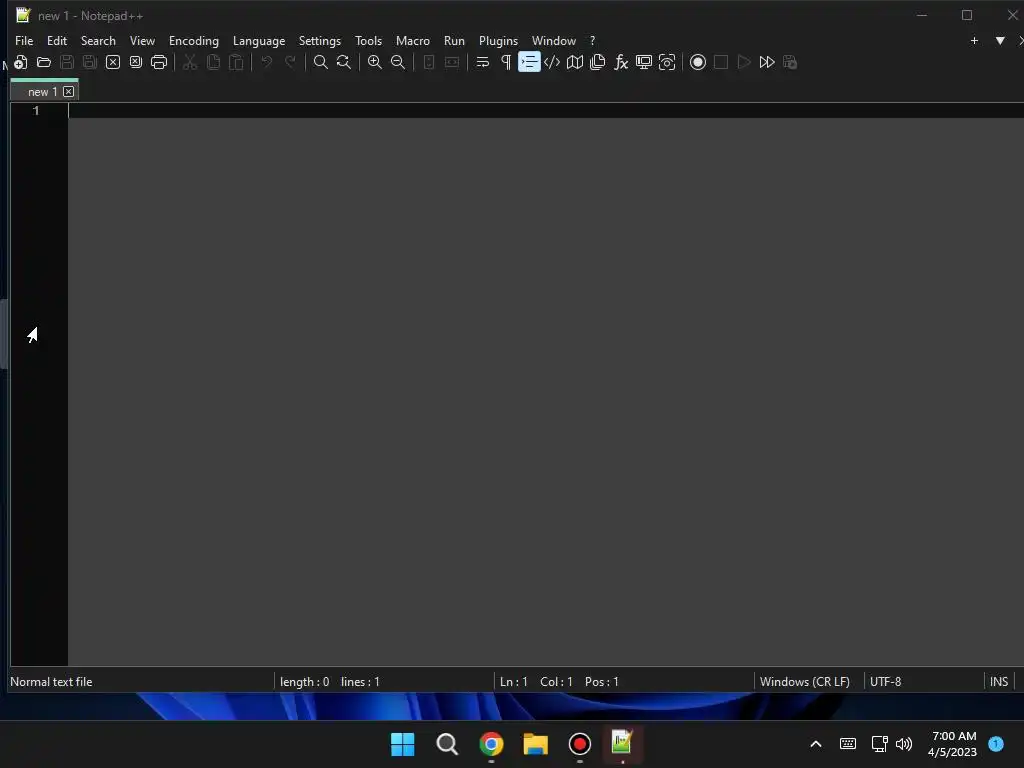Open Folder as Workspace monitor icon
This screenshot has width=1024, height=768.
pos(644,62)
